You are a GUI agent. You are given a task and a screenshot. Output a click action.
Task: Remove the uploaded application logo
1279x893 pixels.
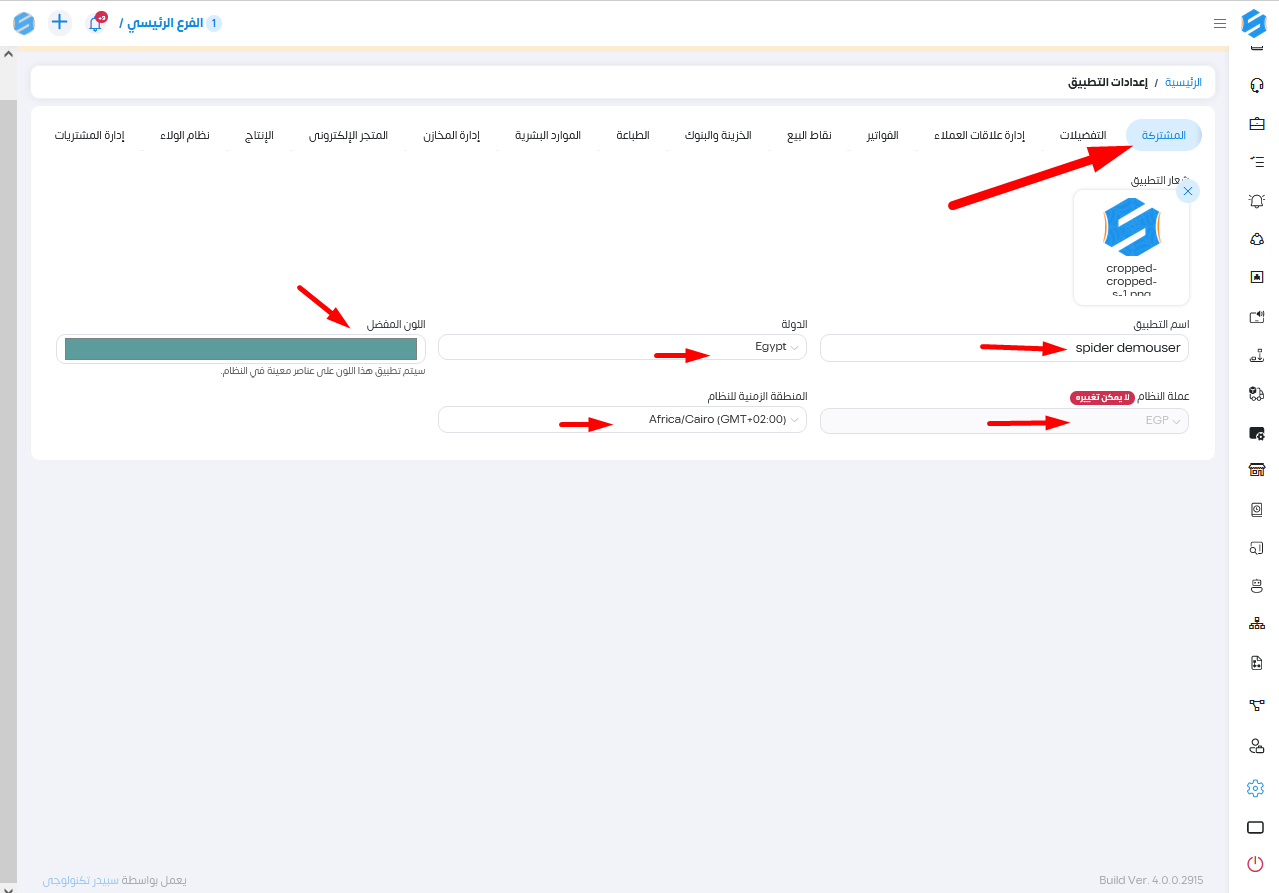tap(1187, 191)
